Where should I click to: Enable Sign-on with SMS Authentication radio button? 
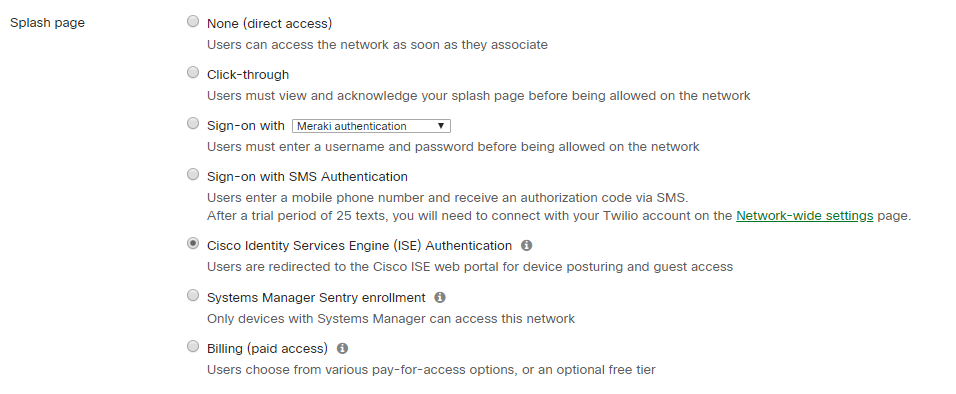pyautogui.click(x=193, y=175)
